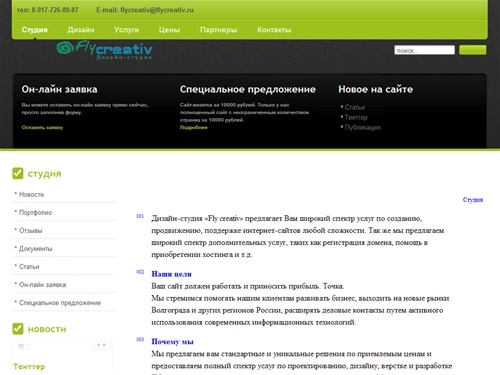Click the Специальное предложение heading
Image resolution: width=500 pixels, height=375 pixels.
click(x=248, y=89)
